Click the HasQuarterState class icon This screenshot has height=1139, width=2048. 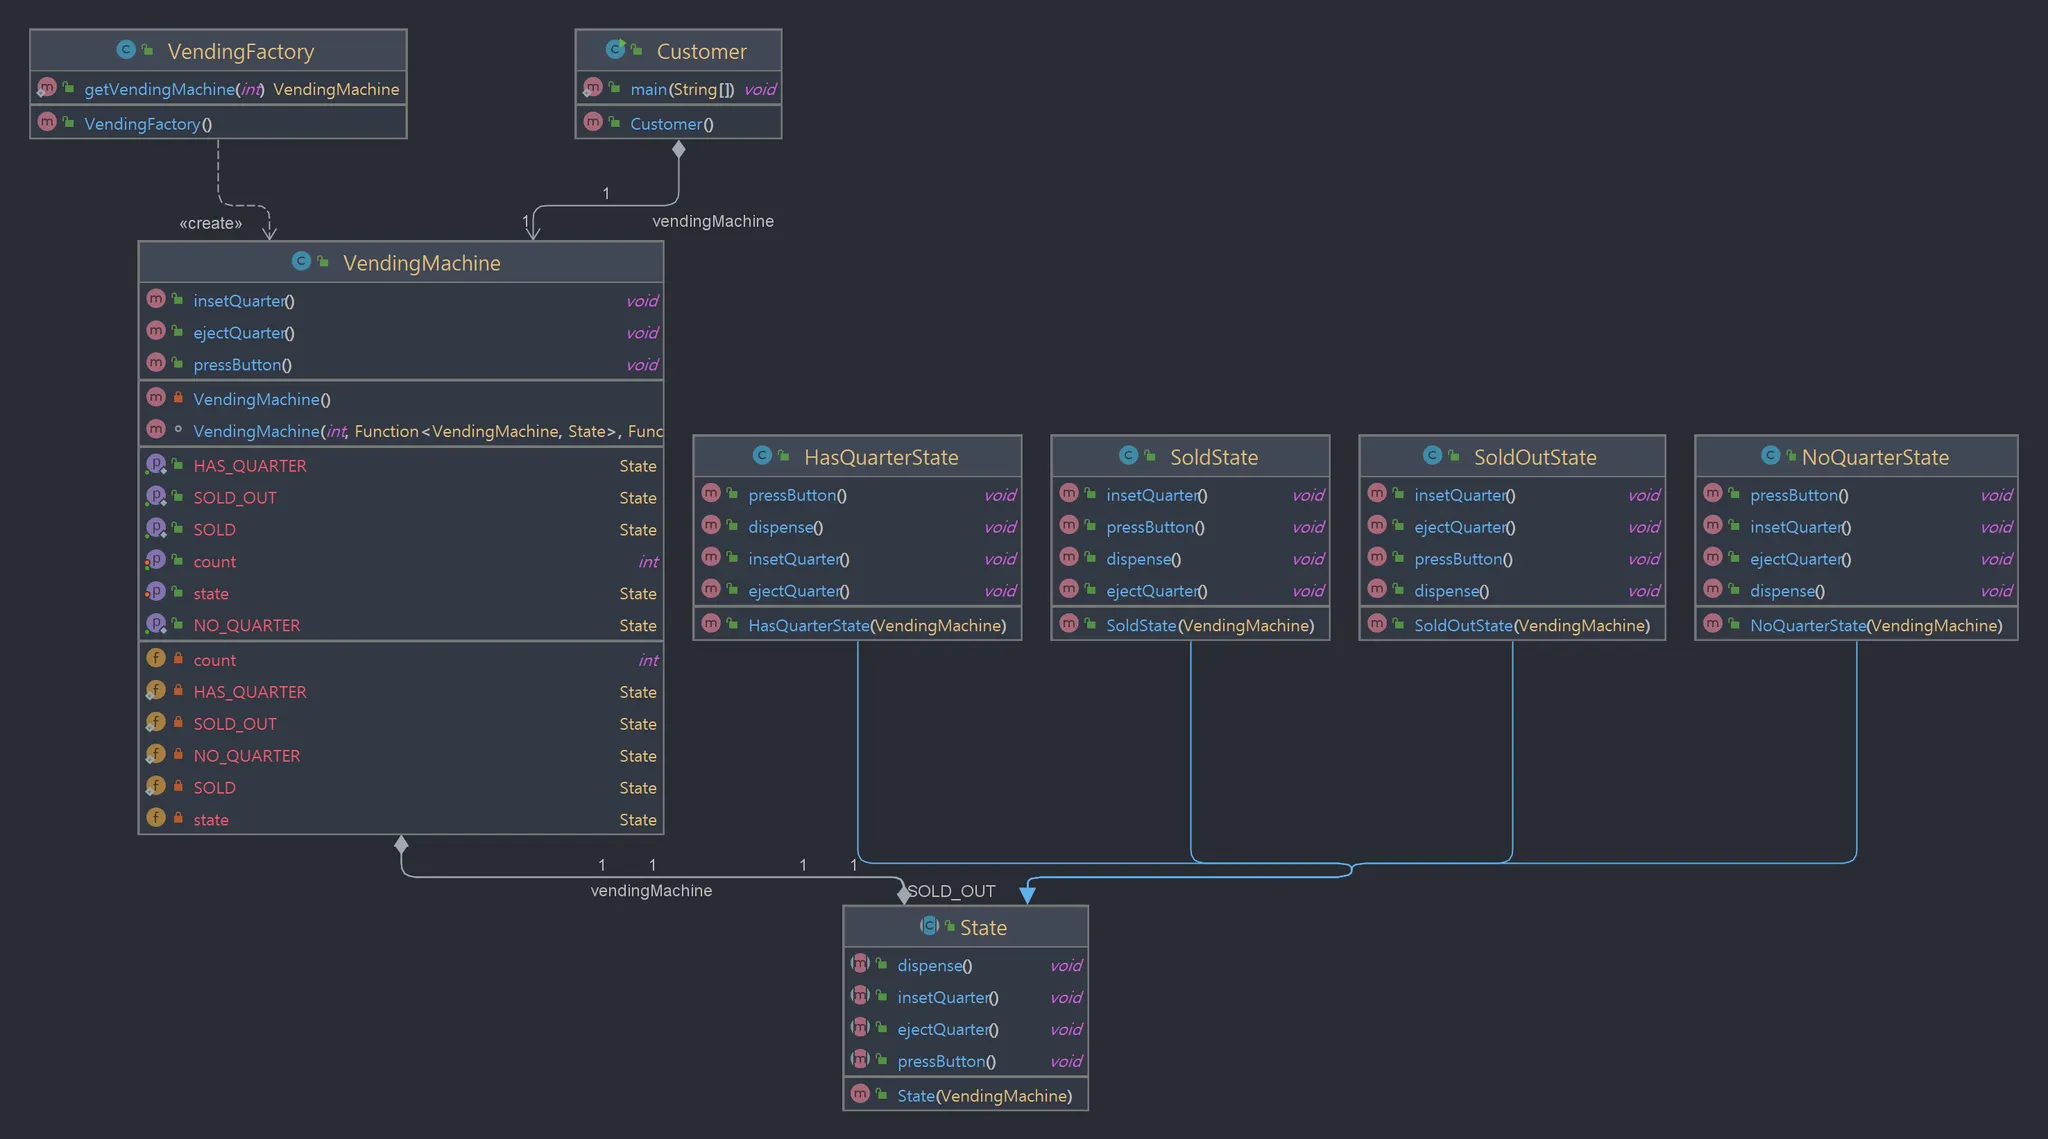pyautogui.click(x=762, y=455)
